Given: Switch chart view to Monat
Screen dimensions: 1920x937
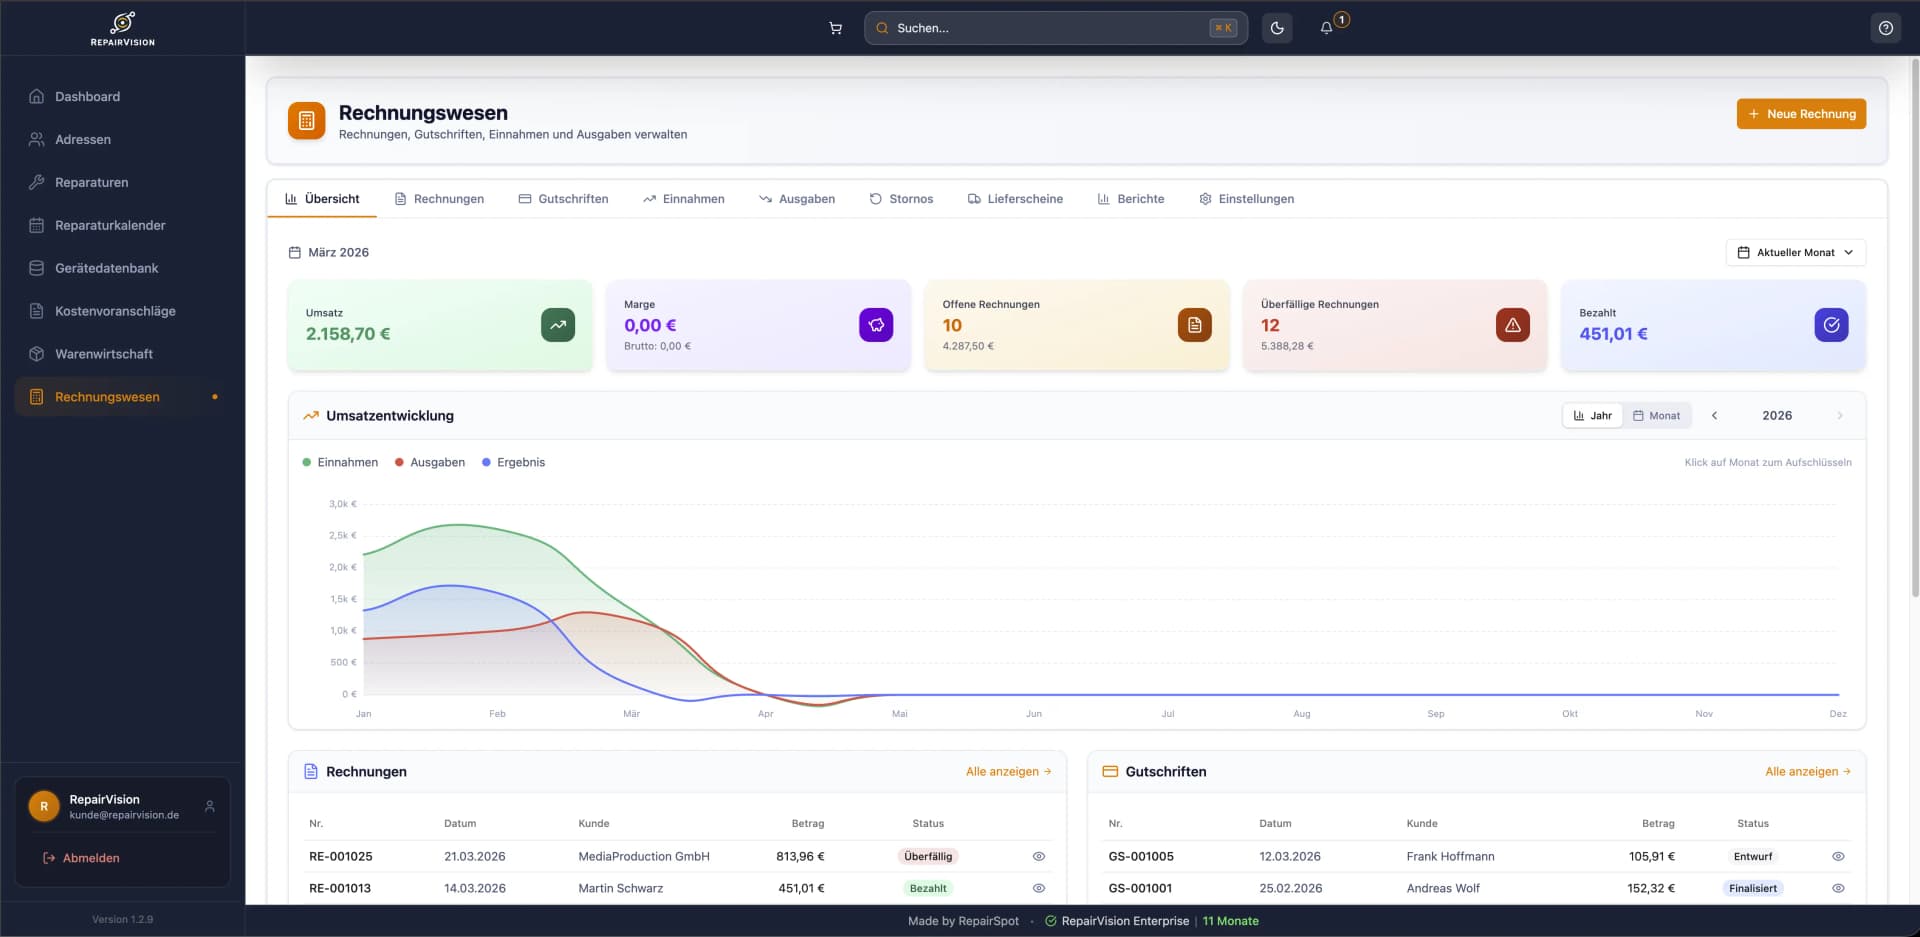Looking at the screenshot, I should point(1656,416).
